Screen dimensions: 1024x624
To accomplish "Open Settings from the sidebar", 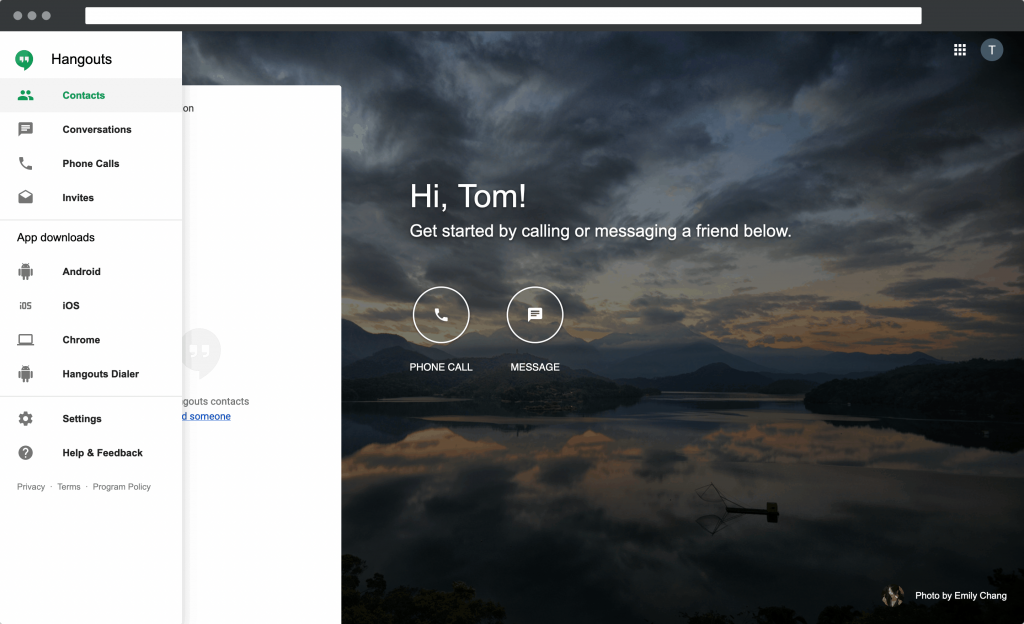I will tap(91, 418).
